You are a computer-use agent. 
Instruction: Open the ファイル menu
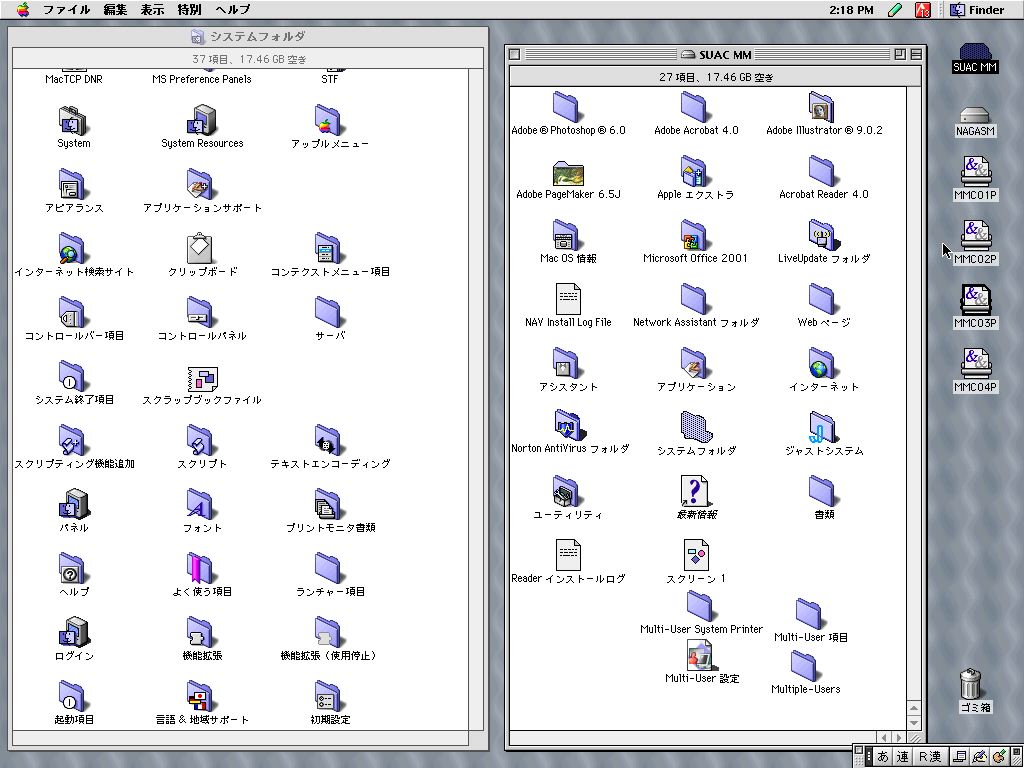click(x=66, y=9)
